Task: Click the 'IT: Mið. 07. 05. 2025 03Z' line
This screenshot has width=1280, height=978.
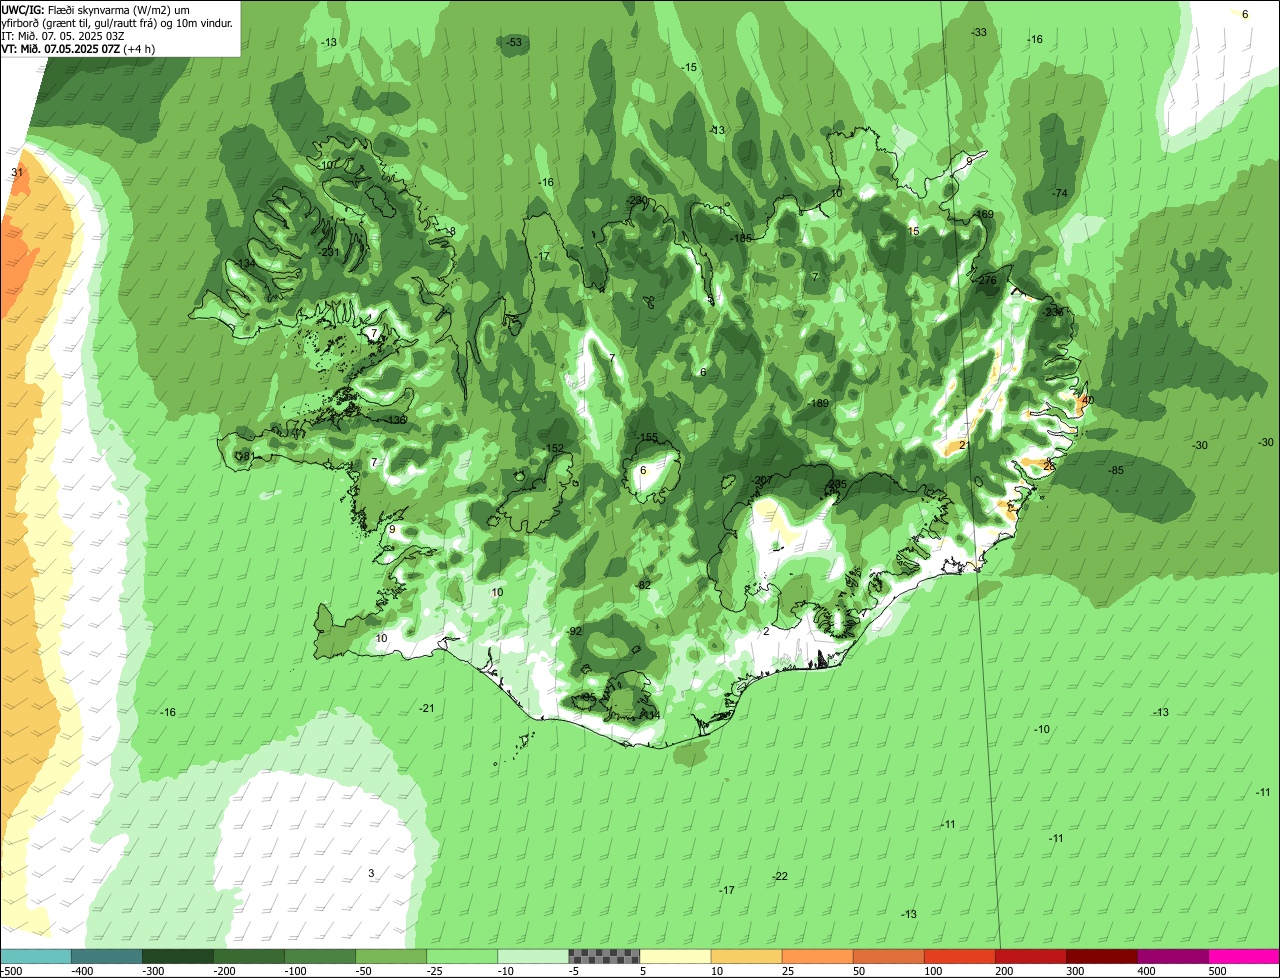Action: pos(63,35)
